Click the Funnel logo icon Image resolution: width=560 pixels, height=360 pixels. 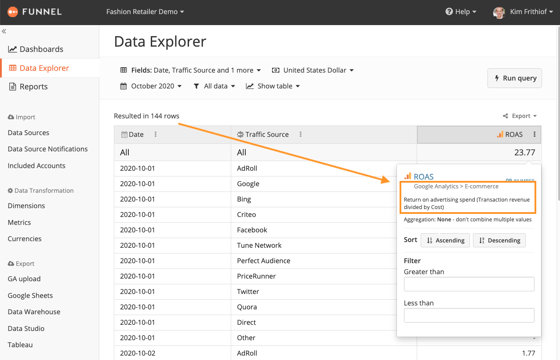12,12
